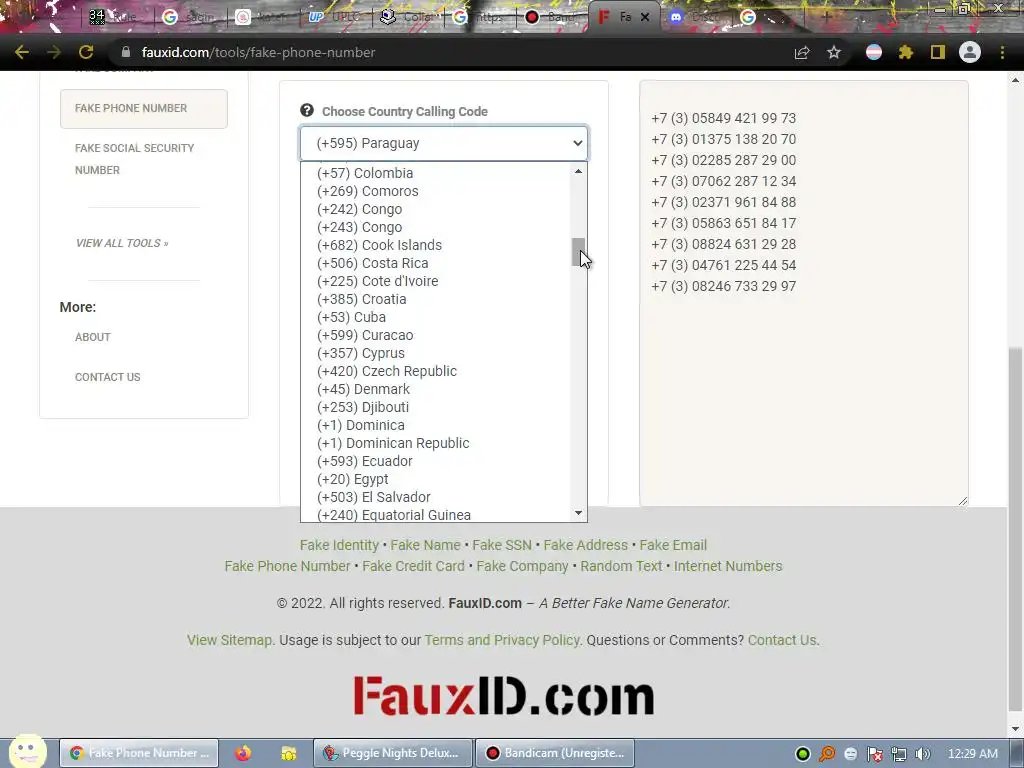Click the volume speaker tray icon
Viewport: 1024px width, 768px height.
[x=922, y=754]
